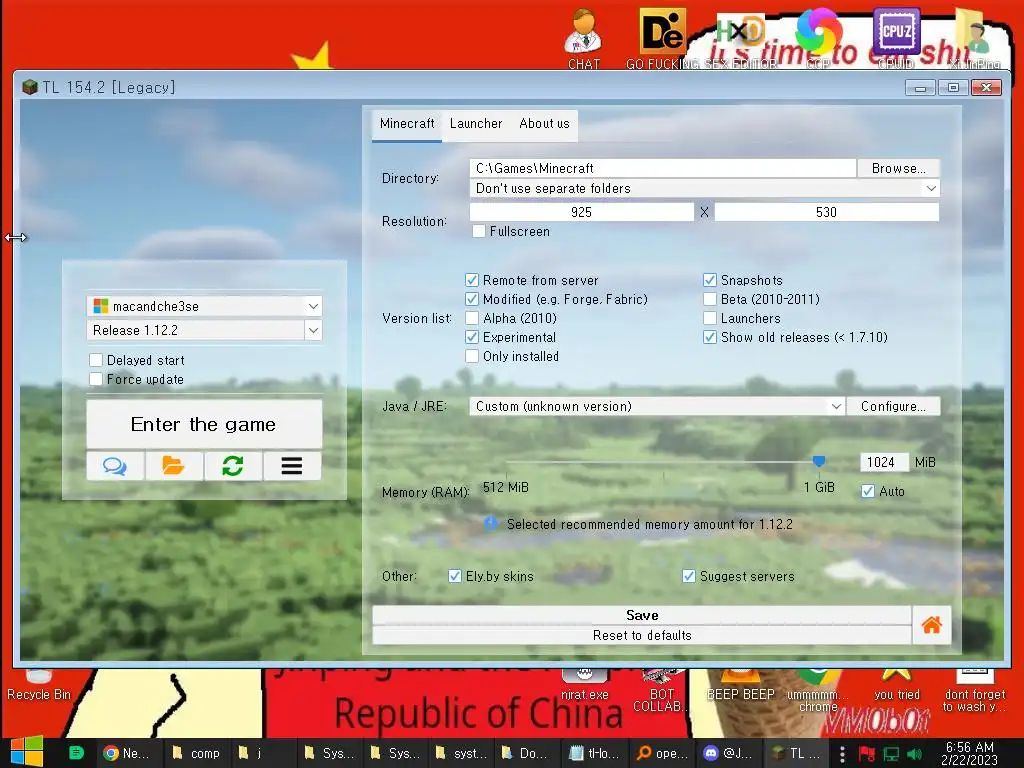The height and width of the screenshot is (768, 1024).
Task: Check the Delayed start option
Action: click(96, 360)
